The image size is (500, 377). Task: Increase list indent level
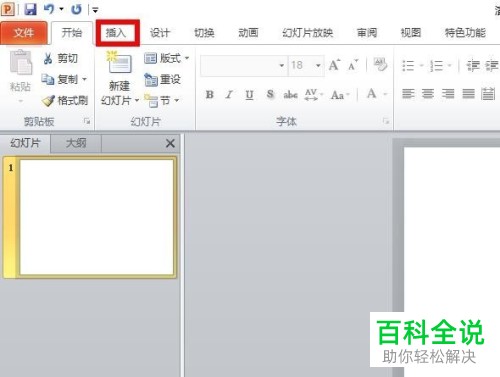tap(492, 65)
